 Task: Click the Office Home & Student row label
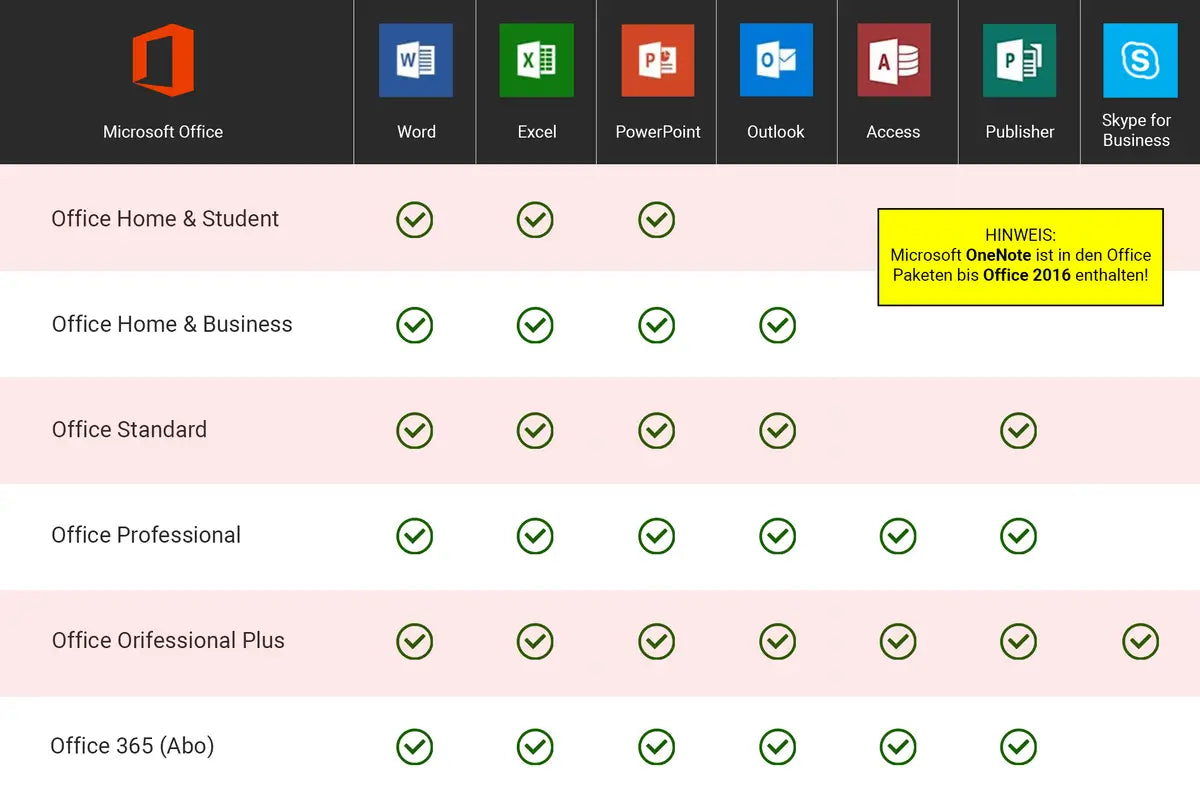tap(165, 219)
